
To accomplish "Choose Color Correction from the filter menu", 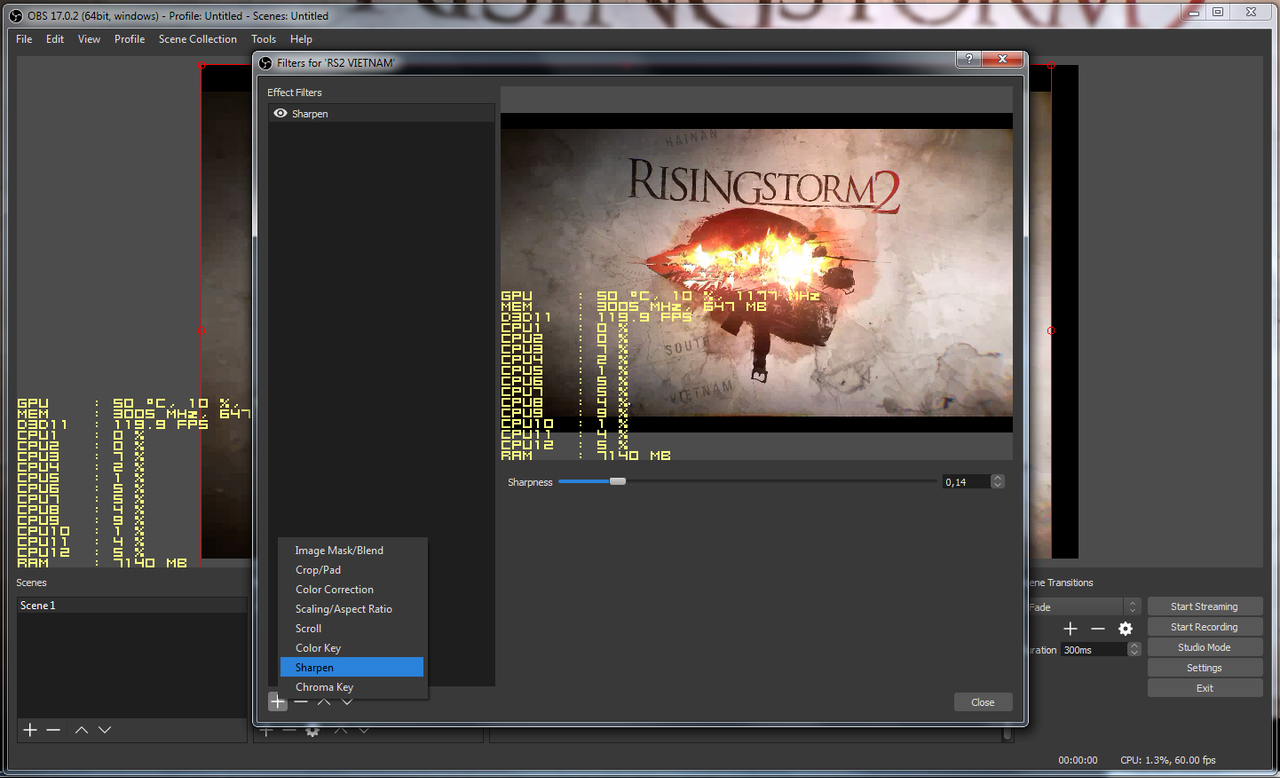I will click(x=352, y=590).
